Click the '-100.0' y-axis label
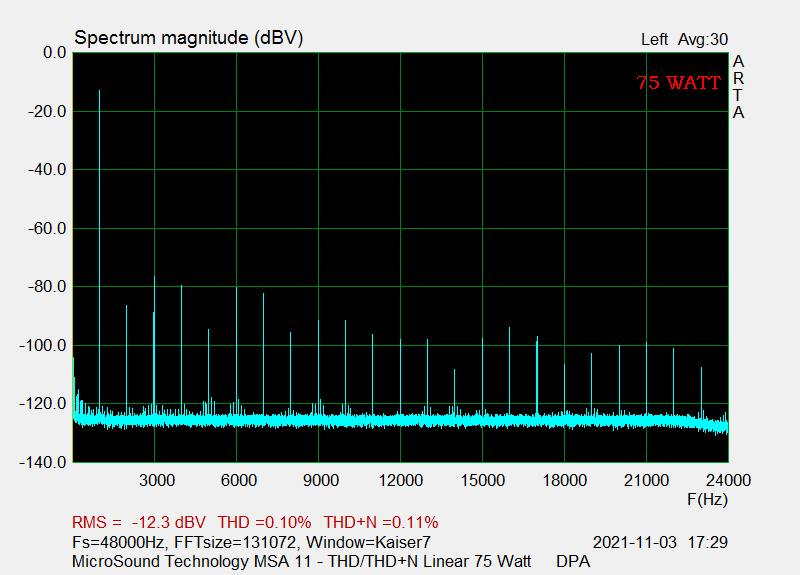This screenshot has height=575, width=800. 43,345
